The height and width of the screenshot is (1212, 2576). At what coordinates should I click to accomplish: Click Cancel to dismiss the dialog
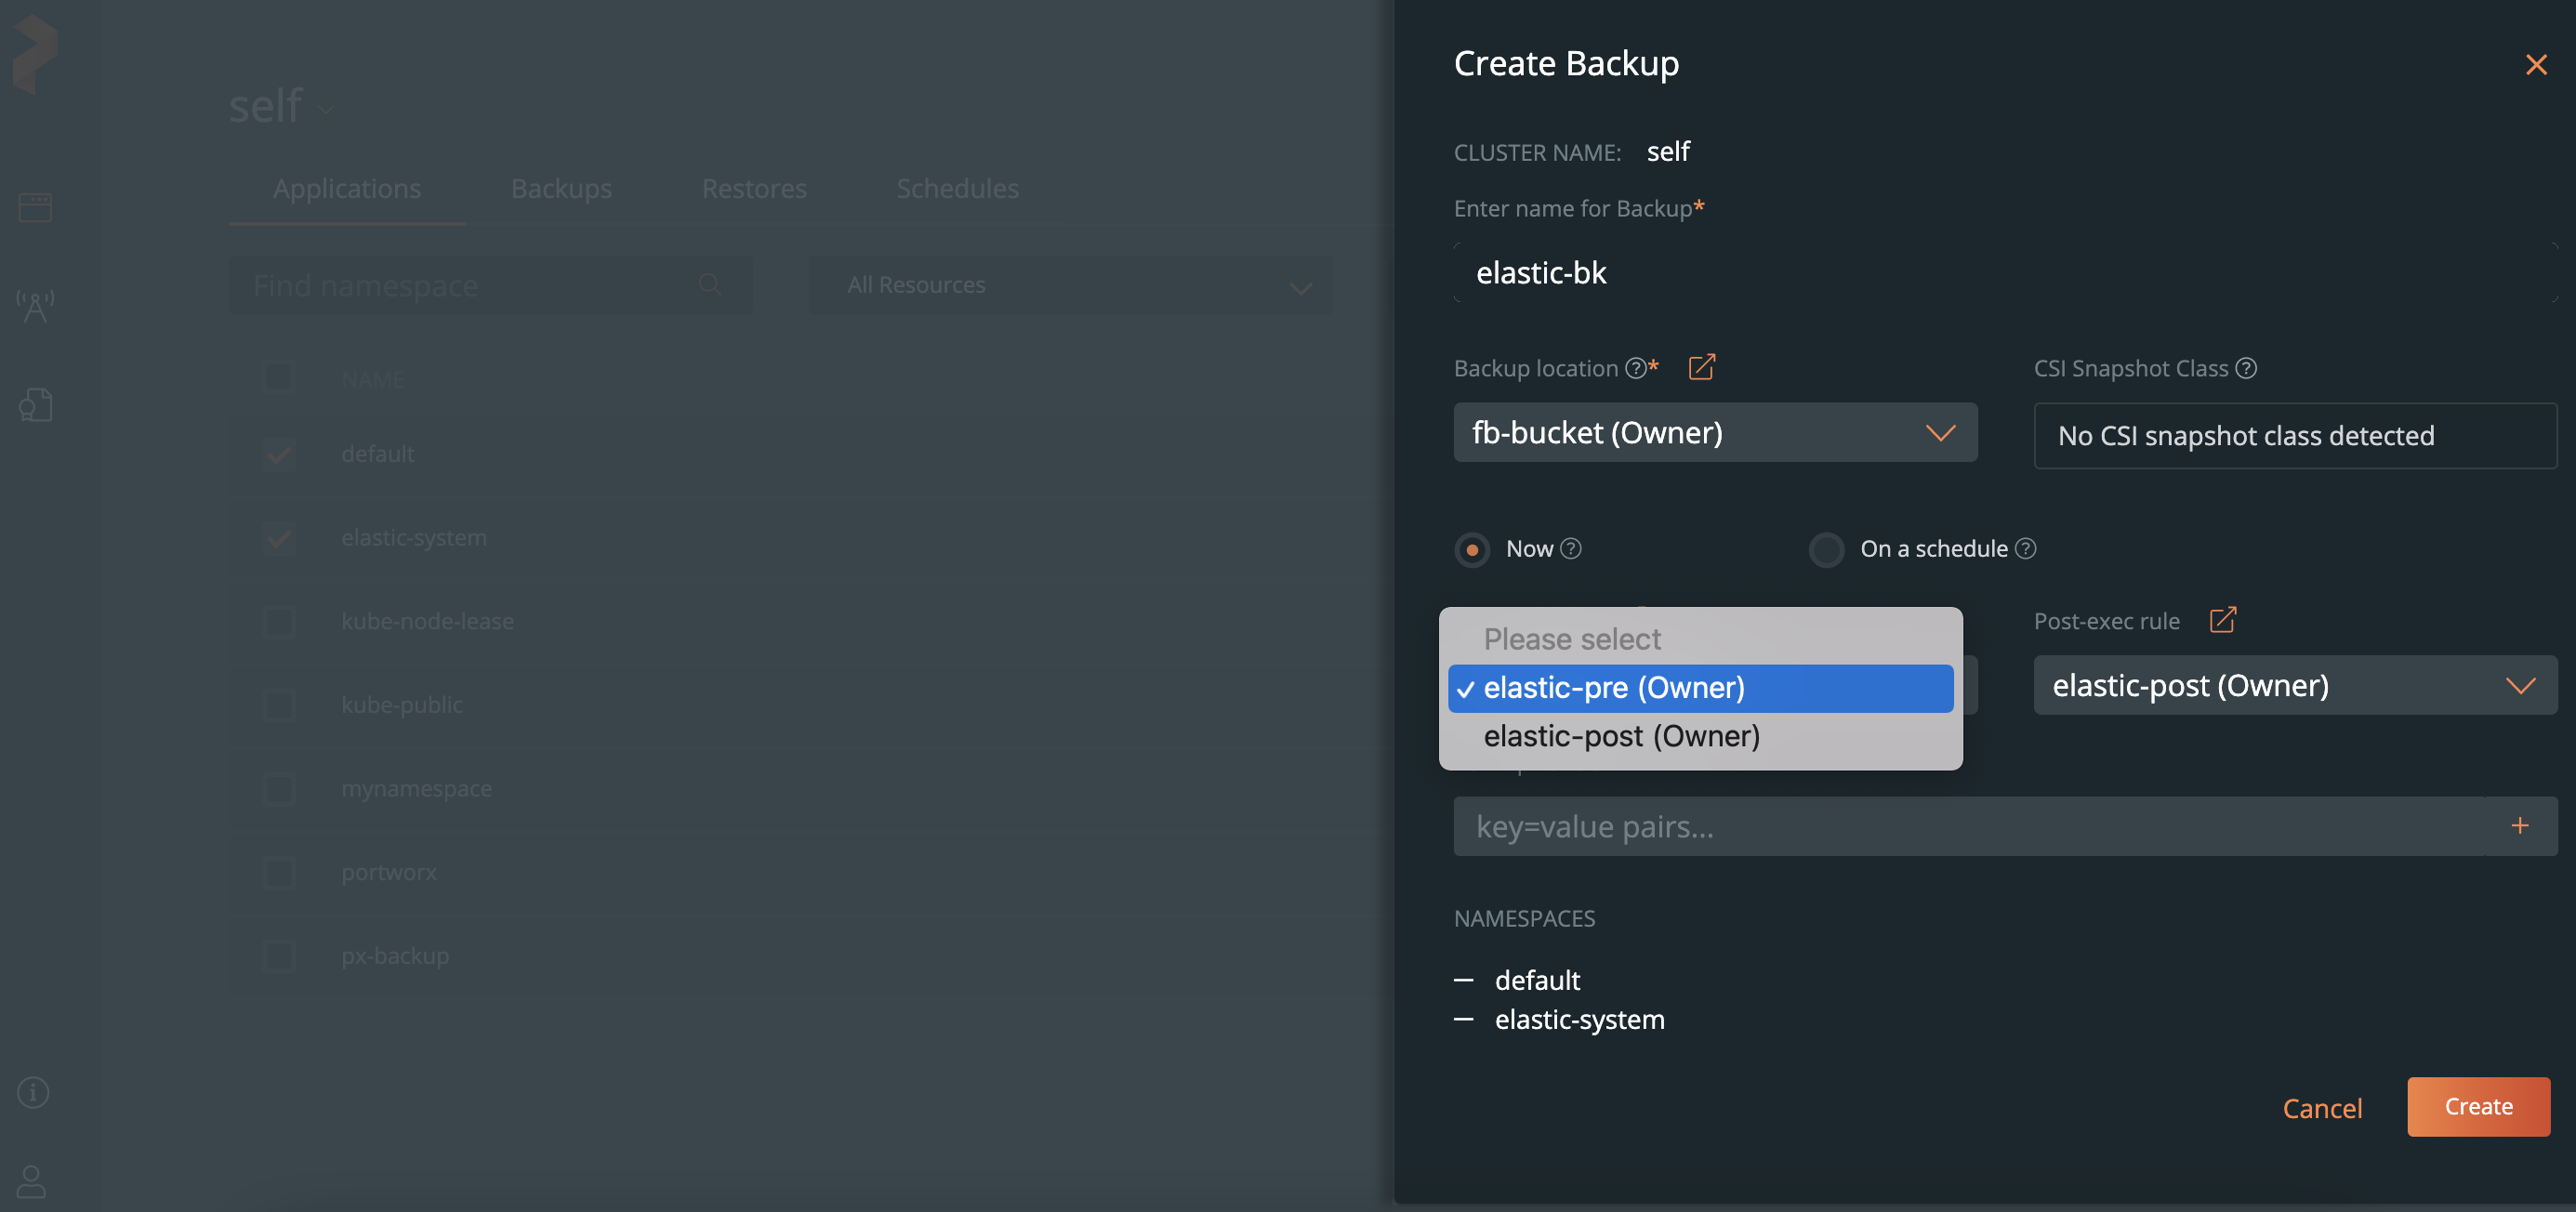click(x=2323, y=1107)
